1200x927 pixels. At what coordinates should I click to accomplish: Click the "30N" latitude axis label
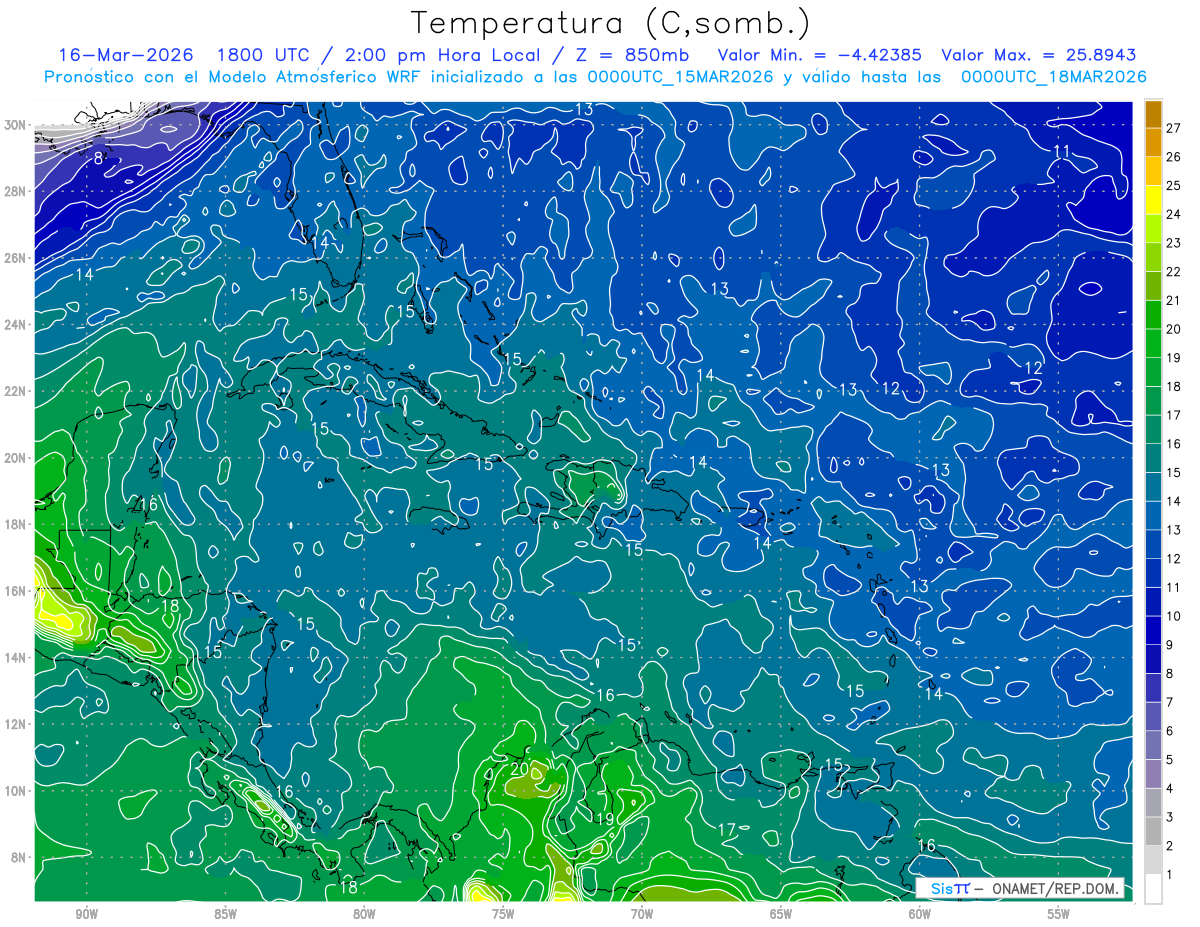pyautogui.click(x=16, y=125)
